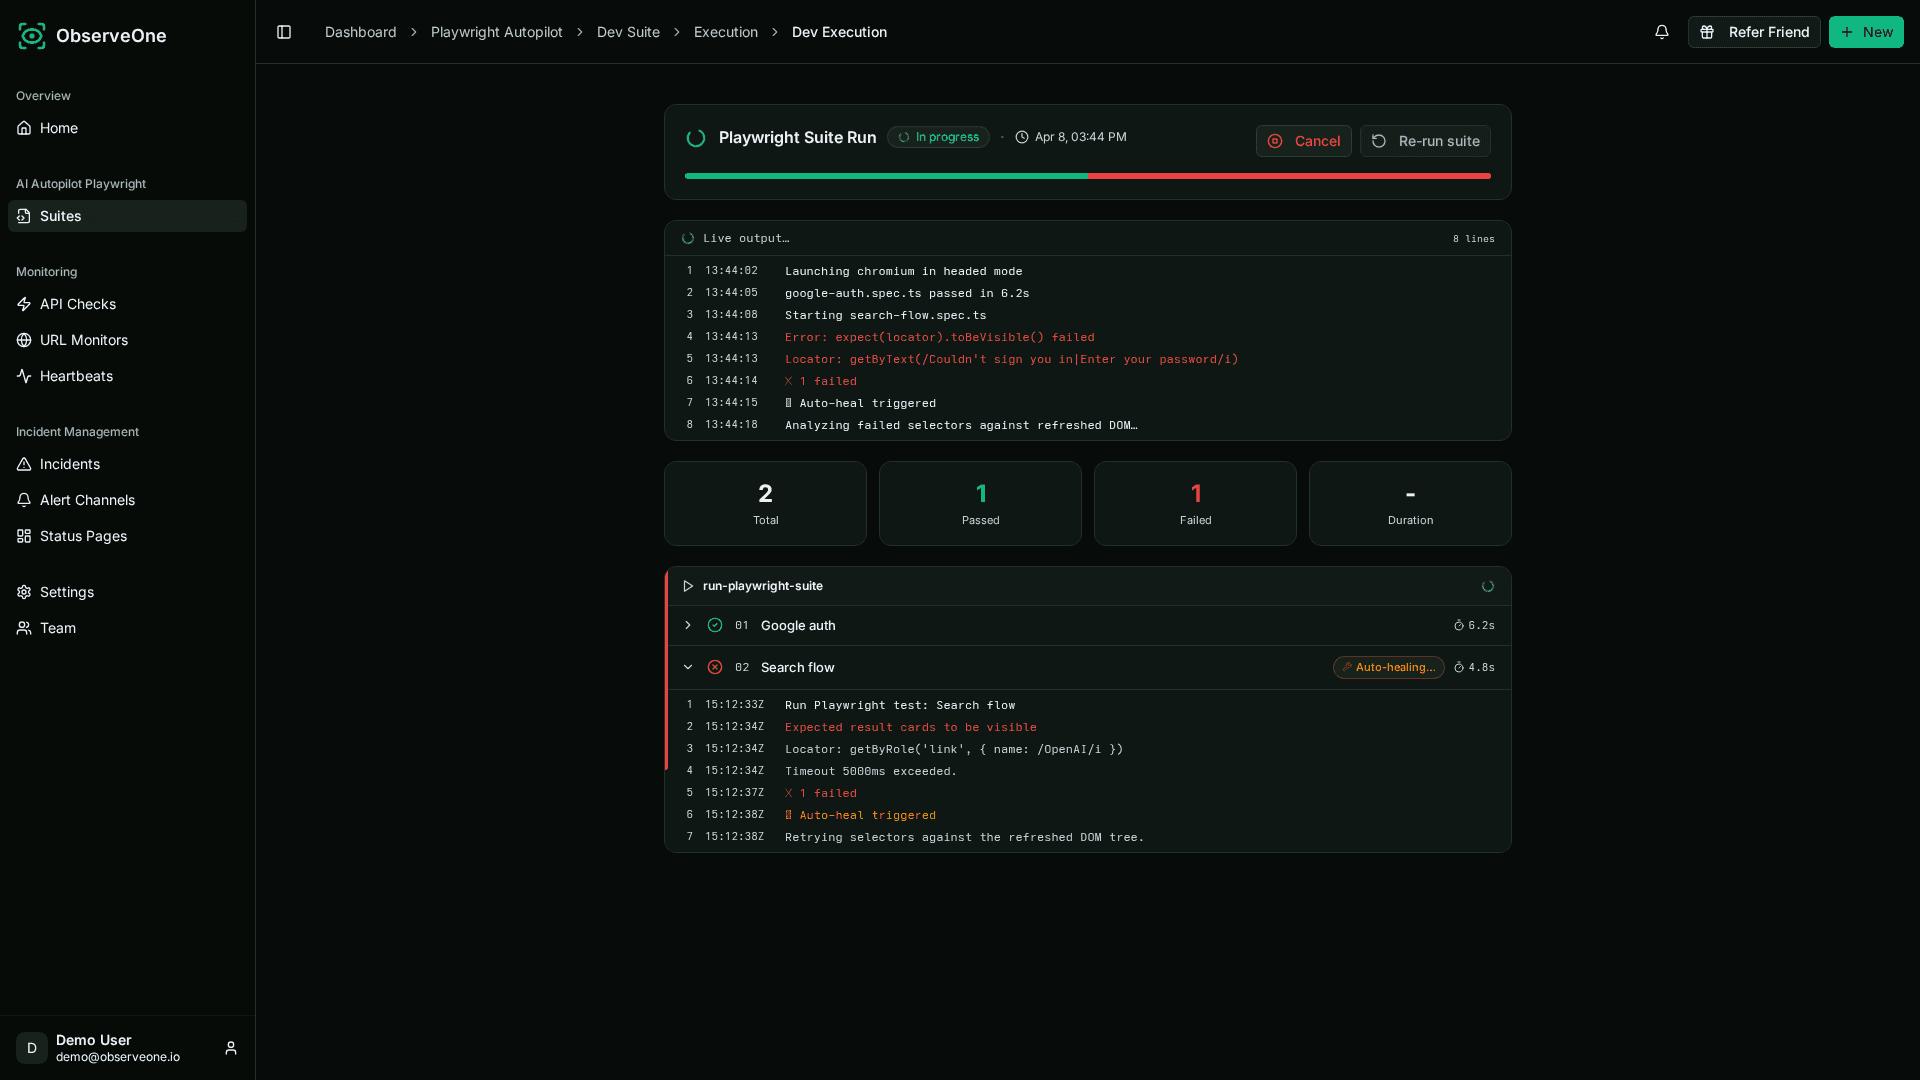Open the notifications bell

[x=1662, y=32]
